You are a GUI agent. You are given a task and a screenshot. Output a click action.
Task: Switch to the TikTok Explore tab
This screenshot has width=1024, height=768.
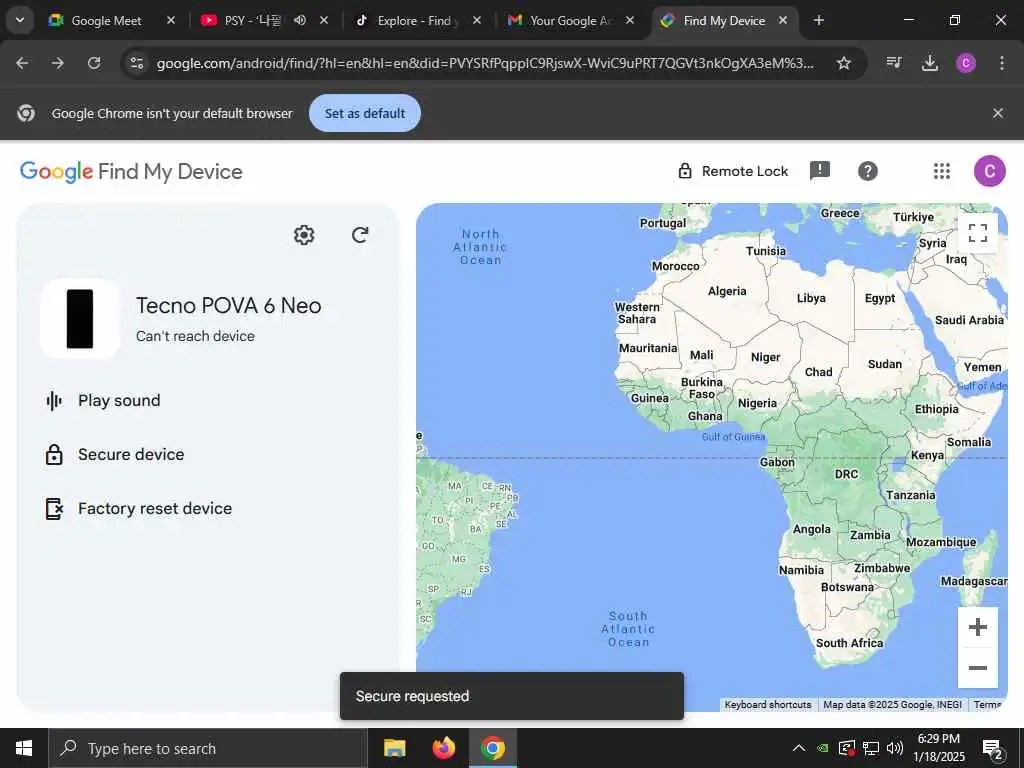414,21
